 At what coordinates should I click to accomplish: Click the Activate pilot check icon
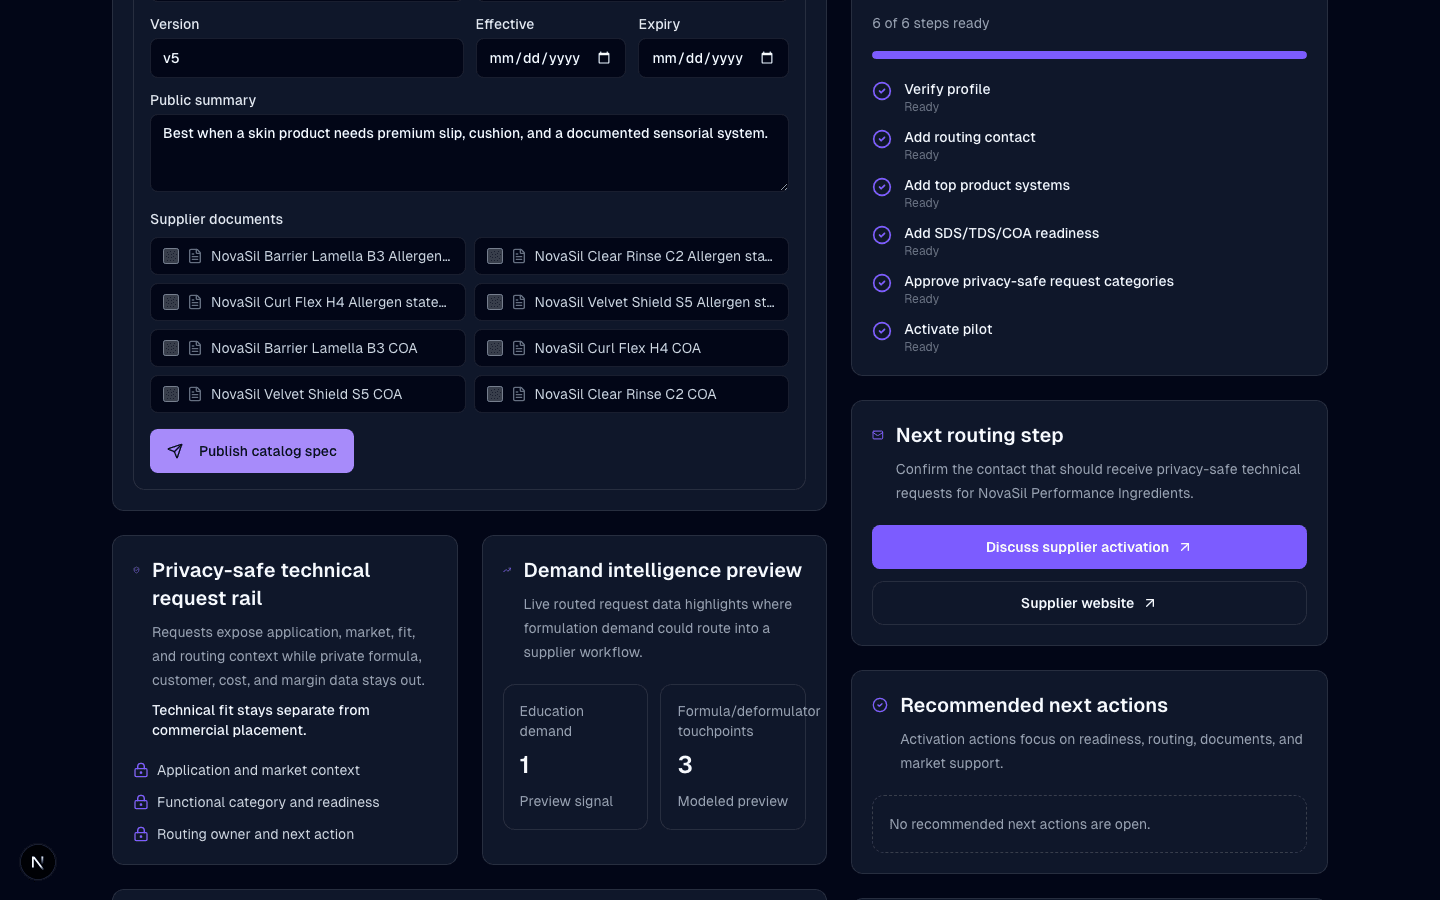tap(882, 331)
